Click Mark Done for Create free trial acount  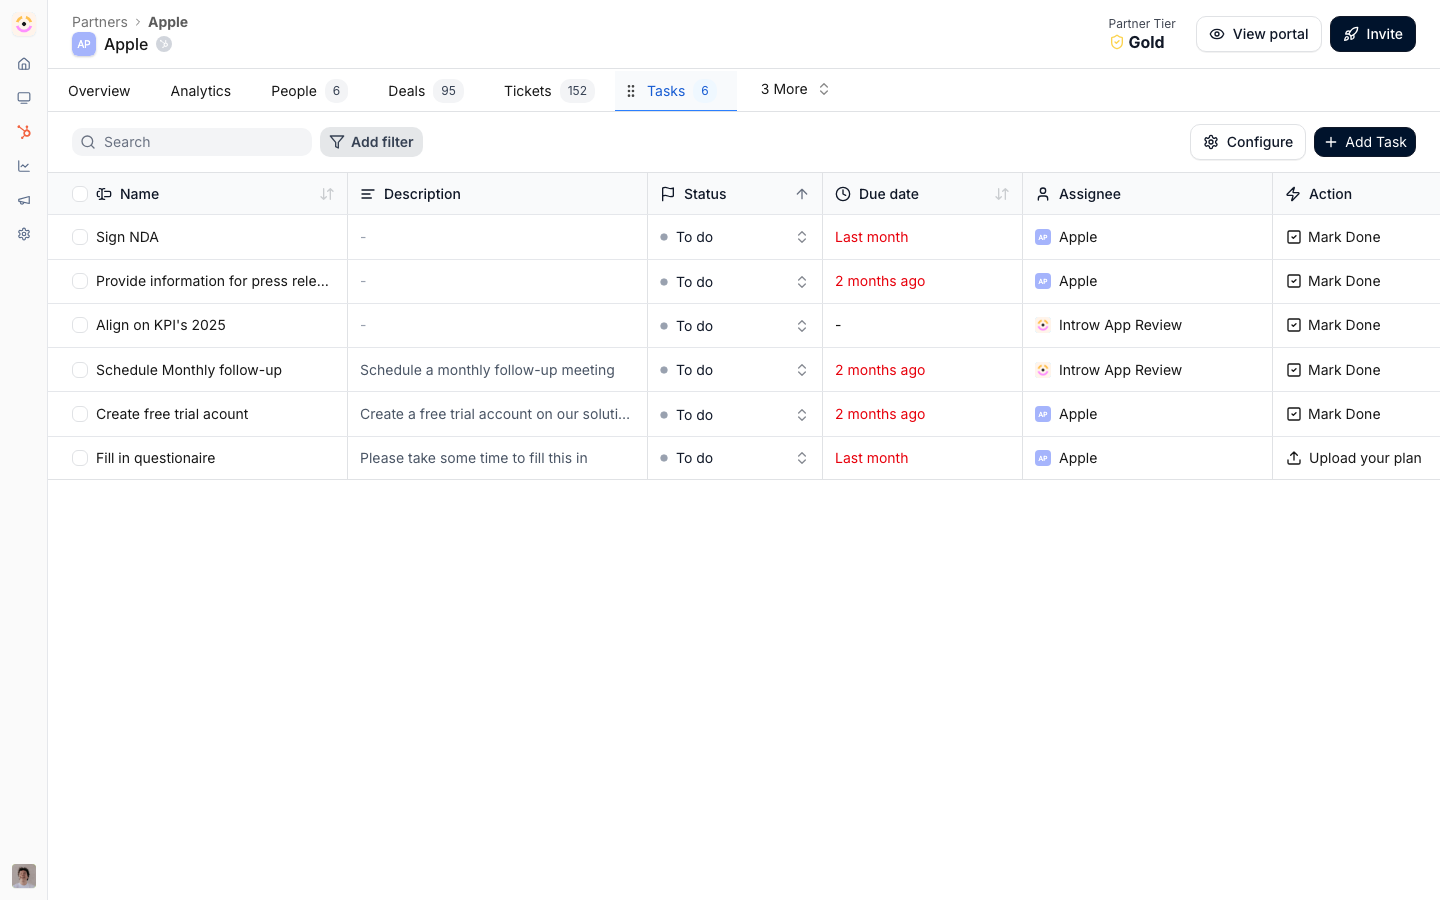(1333, 414)
